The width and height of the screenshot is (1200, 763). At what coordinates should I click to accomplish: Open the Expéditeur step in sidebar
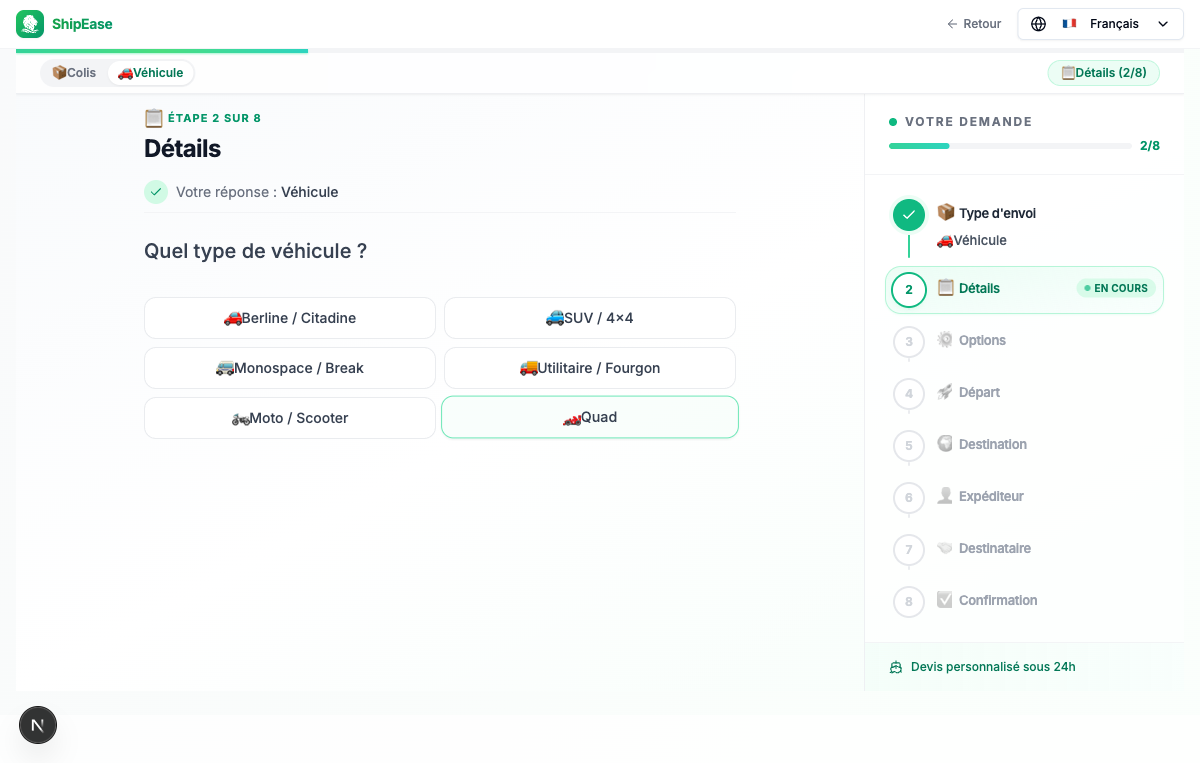point(1024,497)
